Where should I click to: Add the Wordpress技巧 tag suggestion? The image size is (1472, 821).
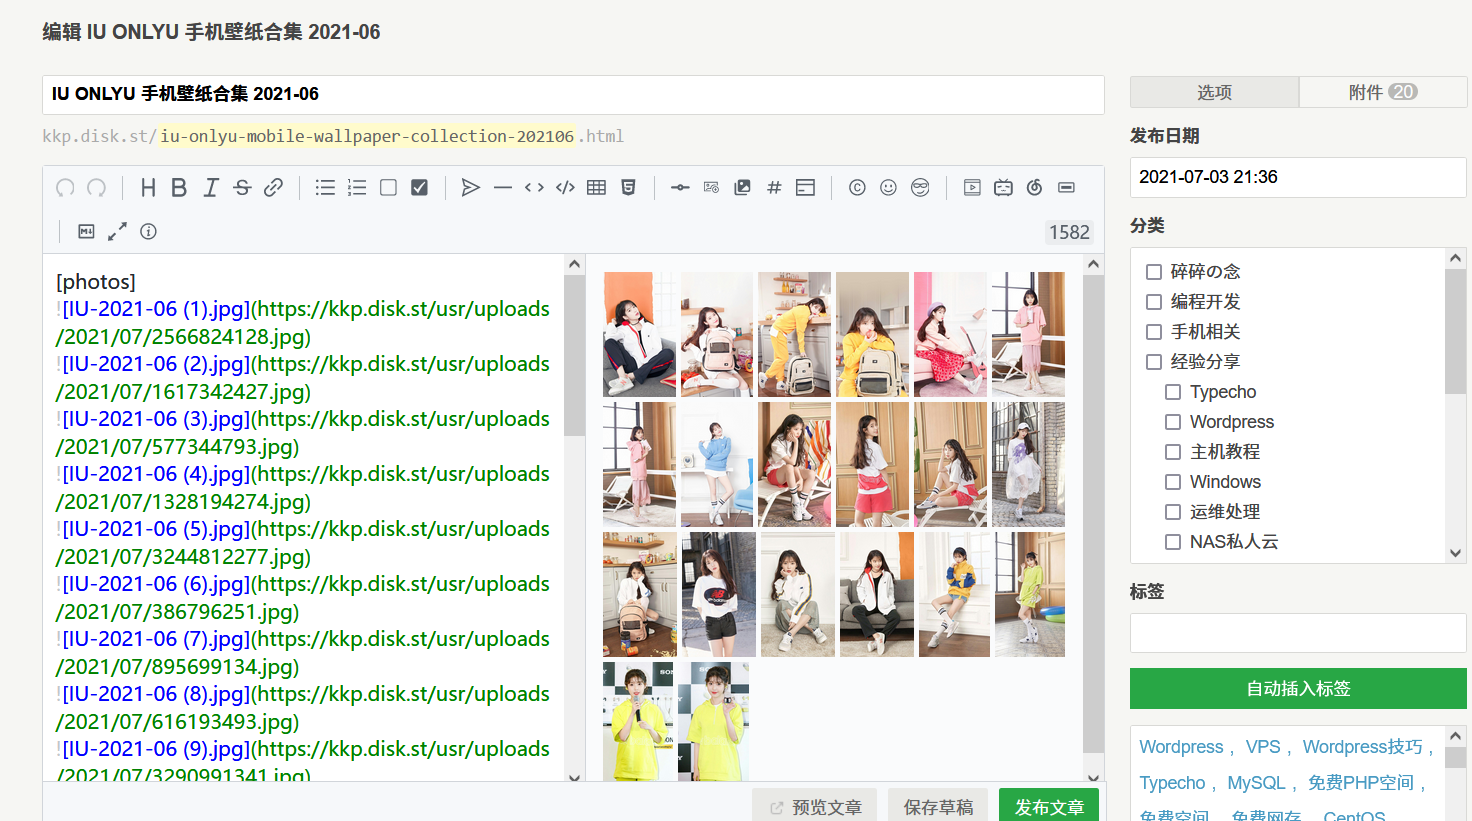pyautogui.click(x=1362, y=747)
